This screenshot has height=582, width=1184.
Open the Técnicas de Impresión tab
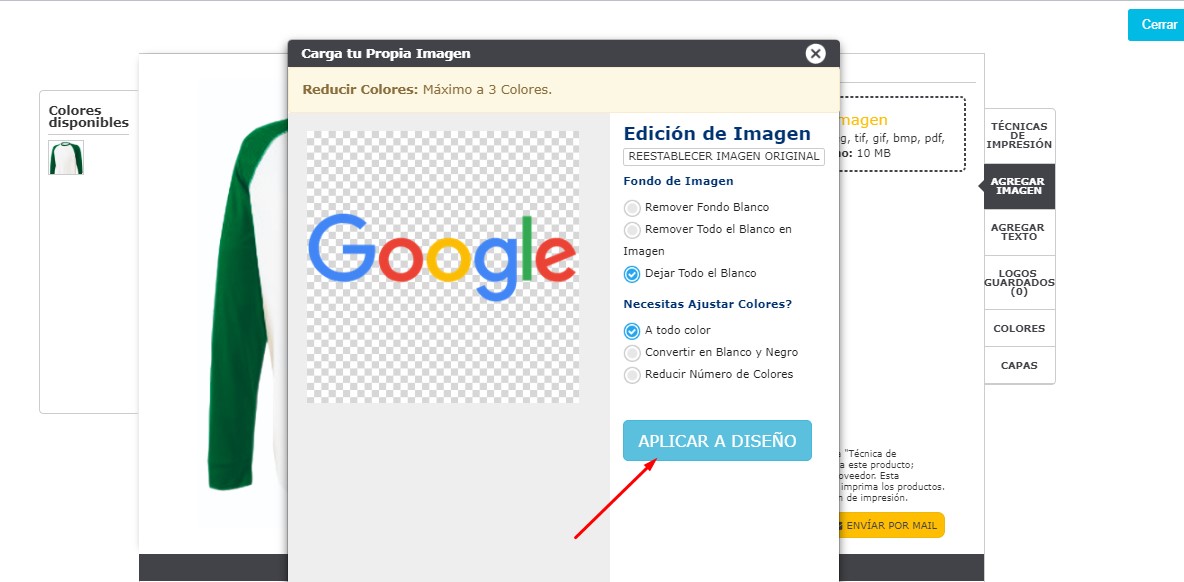1019,136
